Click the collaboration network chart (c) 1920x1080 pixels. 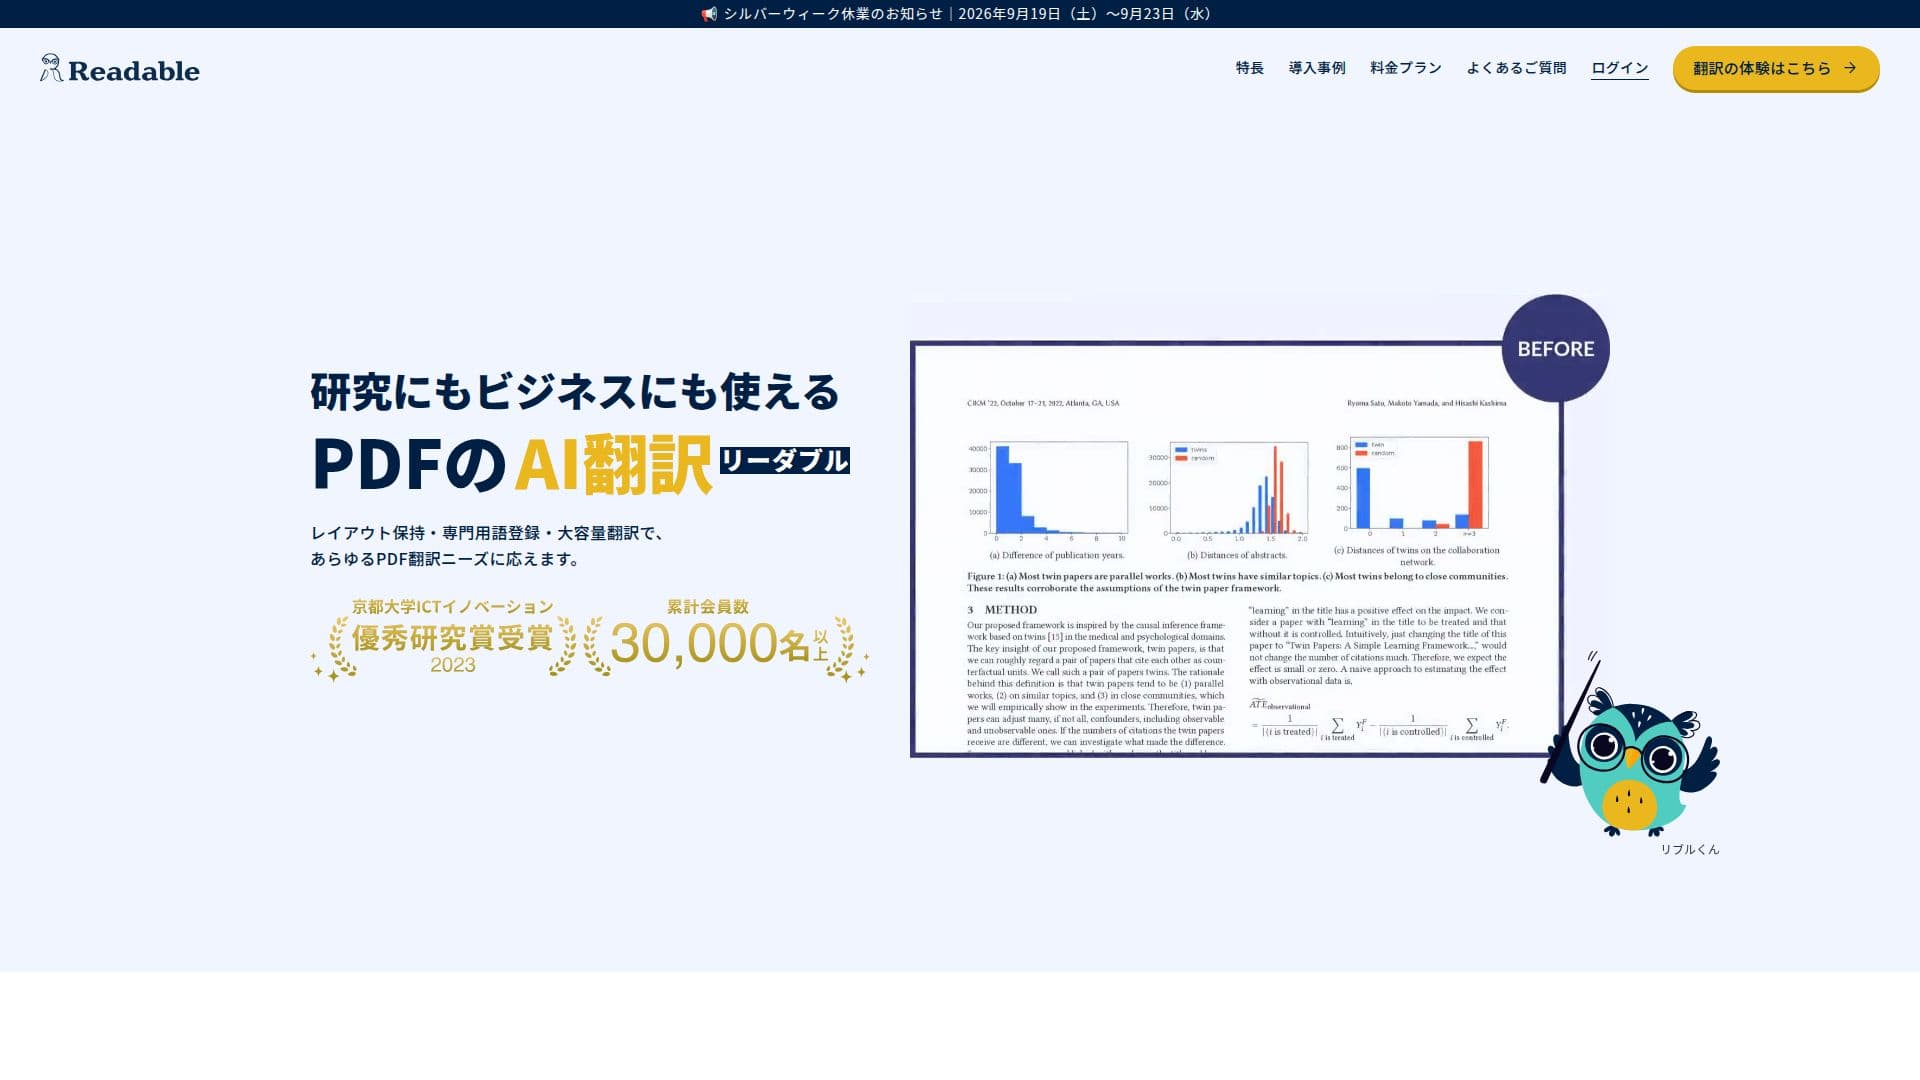1410,485
